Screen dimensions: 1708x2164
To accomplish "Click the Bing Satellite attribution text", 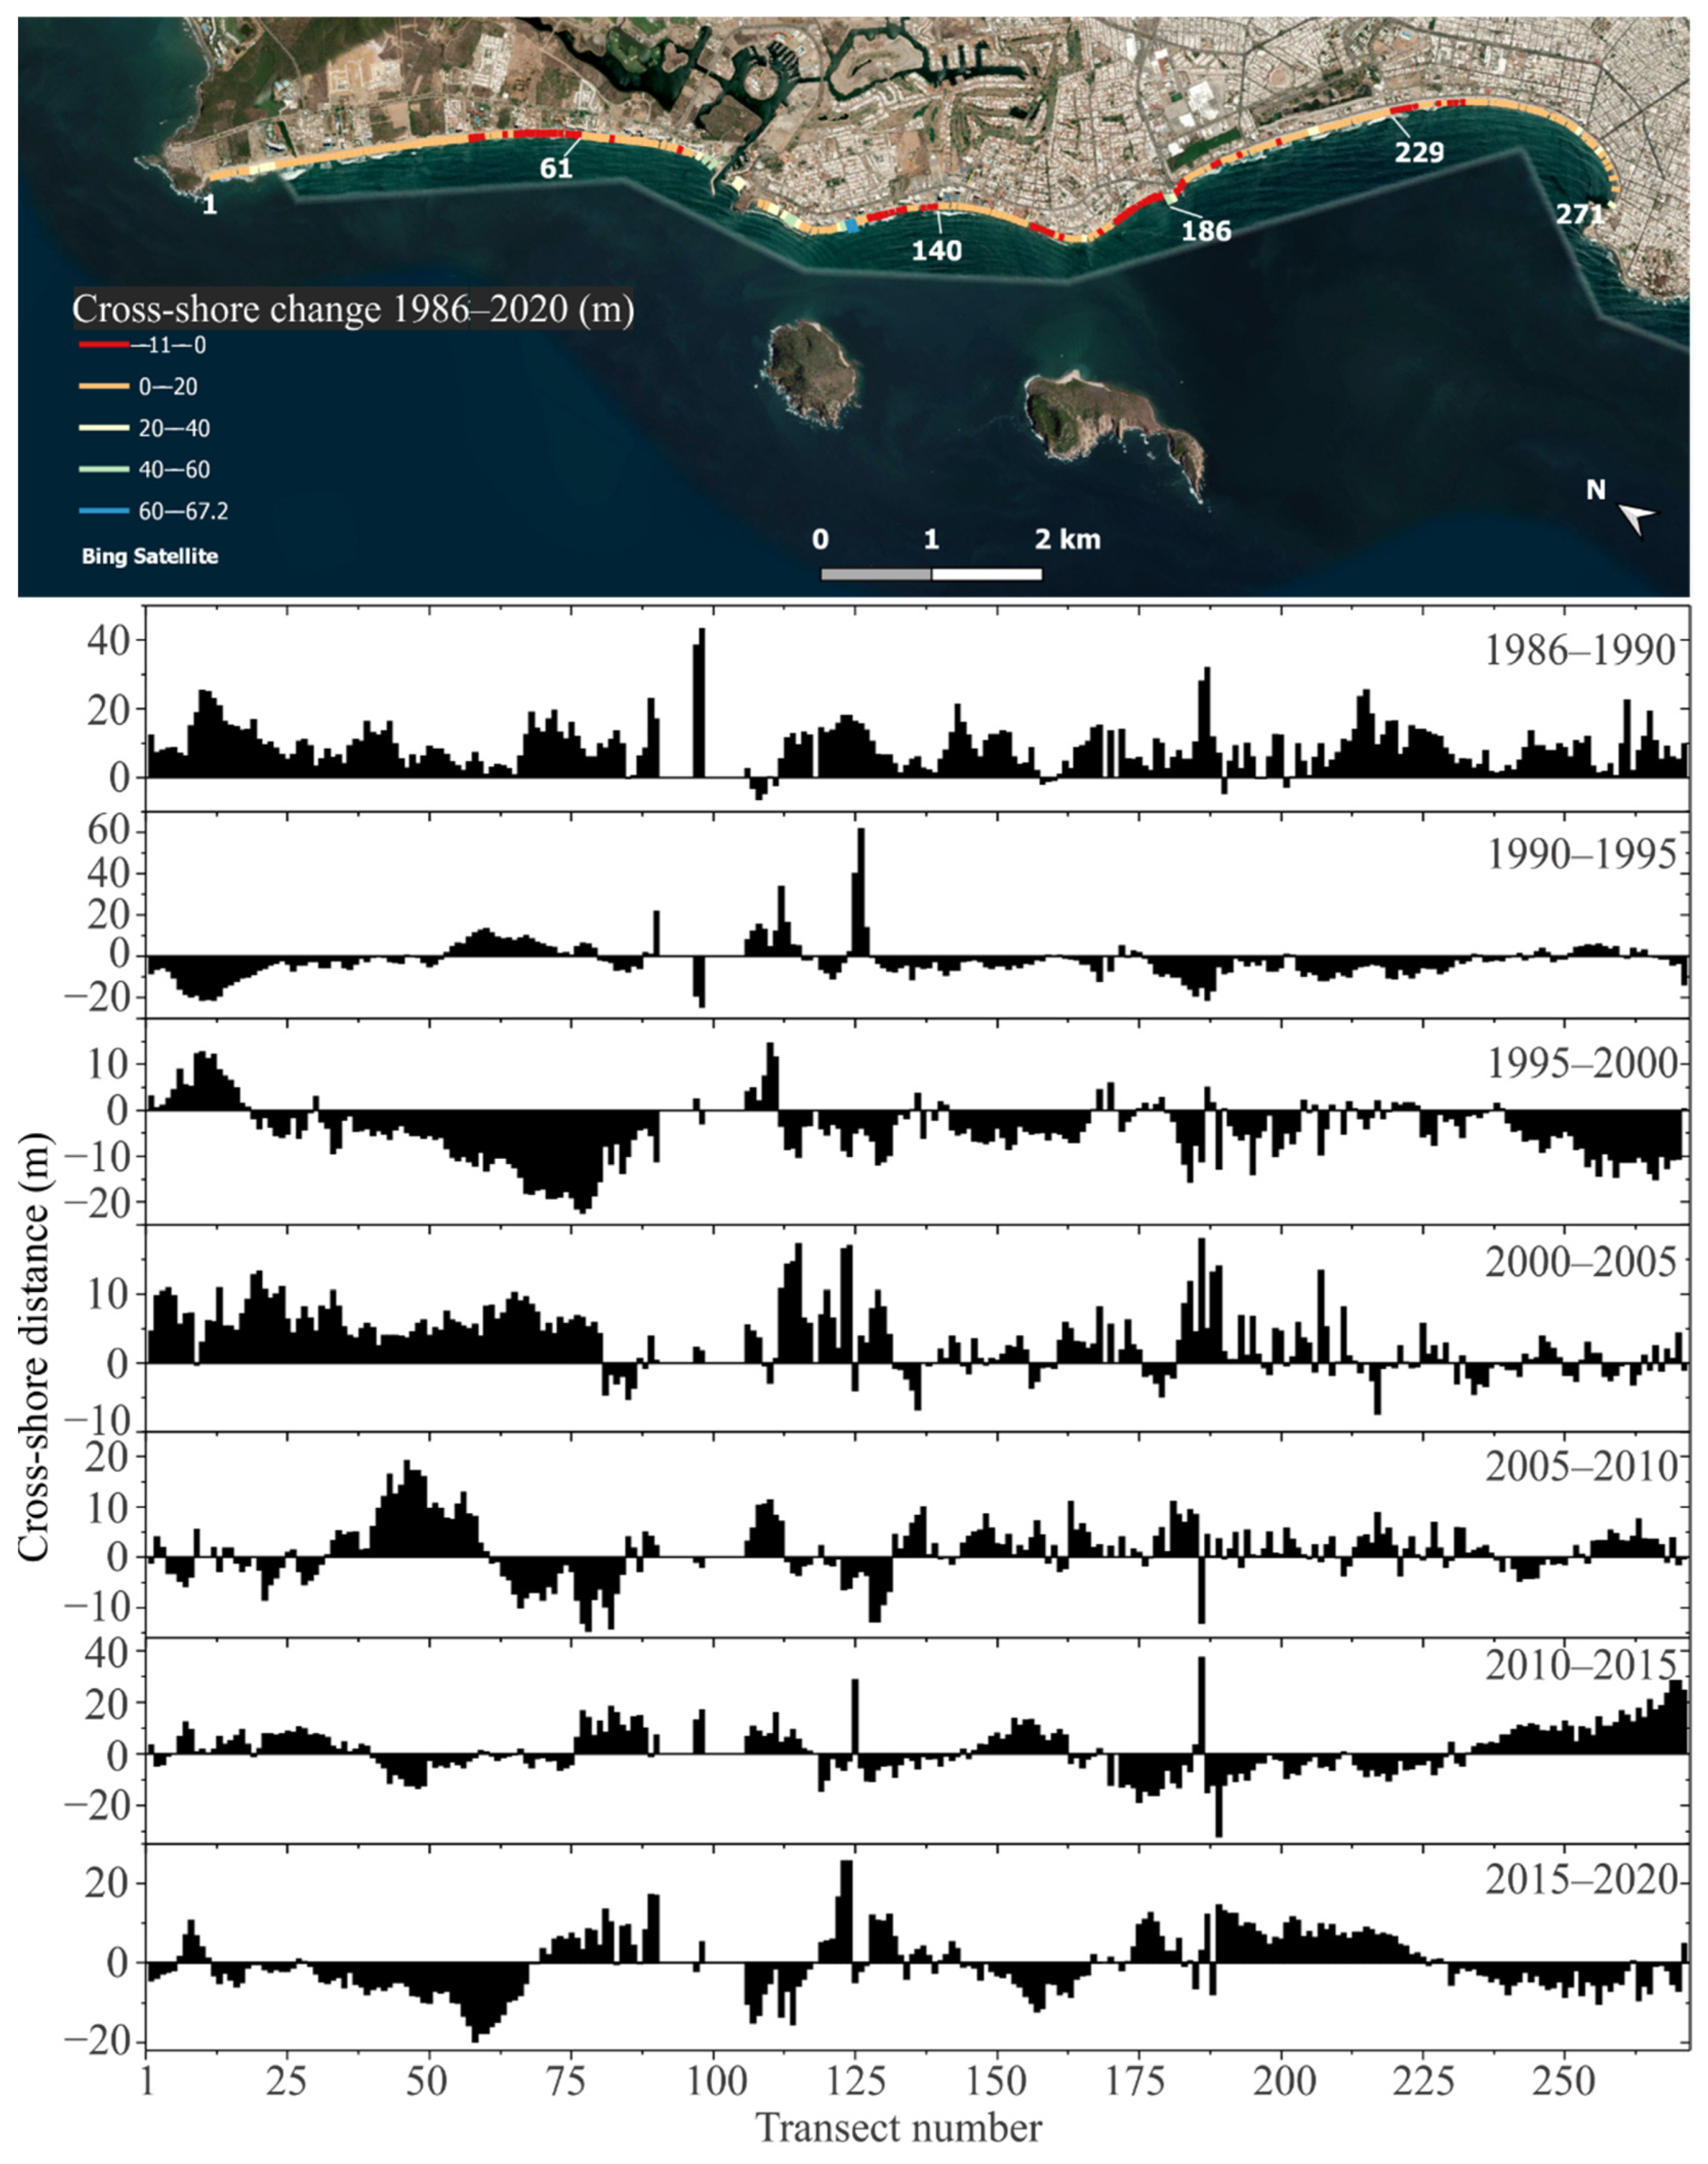I will (150, 556).
